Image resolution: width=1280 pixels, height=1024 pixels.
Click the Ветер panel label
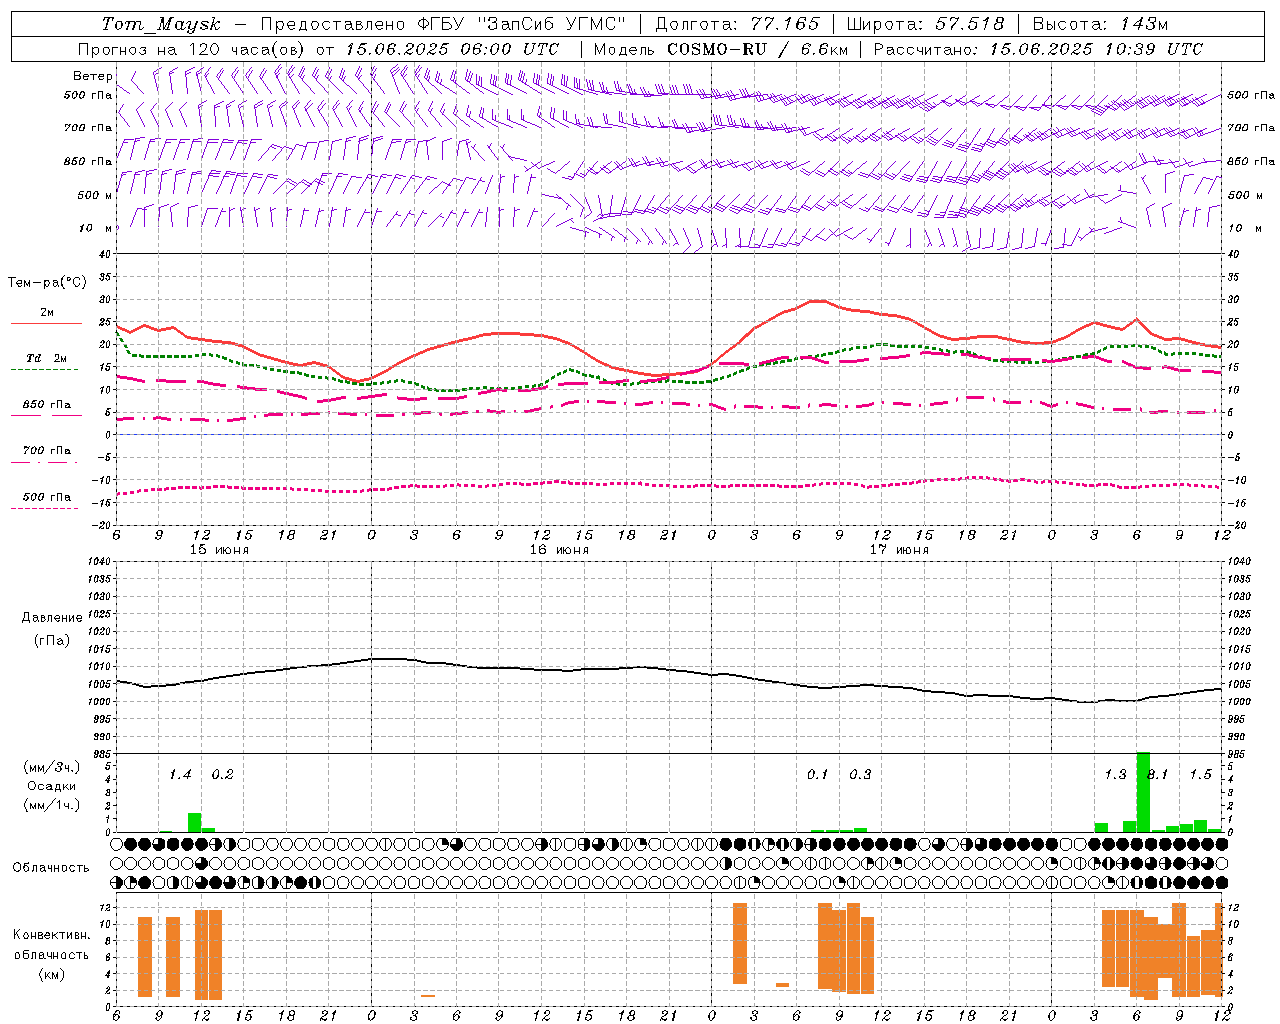click(92, 76)
